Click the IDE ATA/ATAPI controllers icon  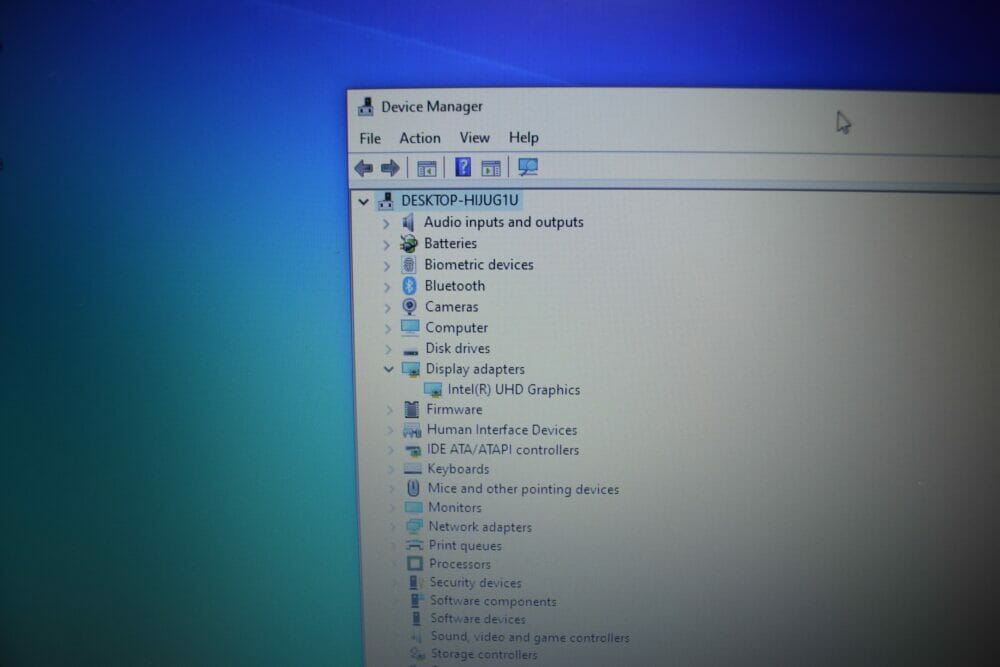coord(413,451)
